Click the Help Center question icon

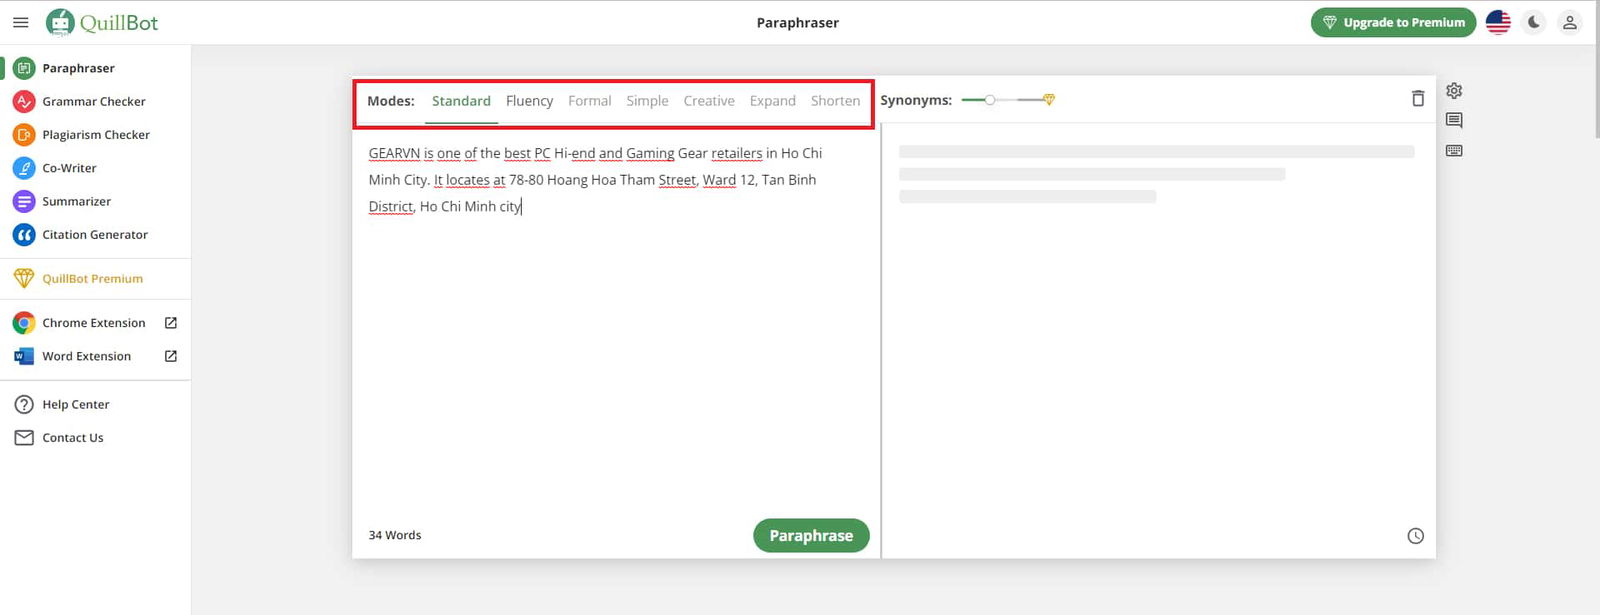click(24, 404)
